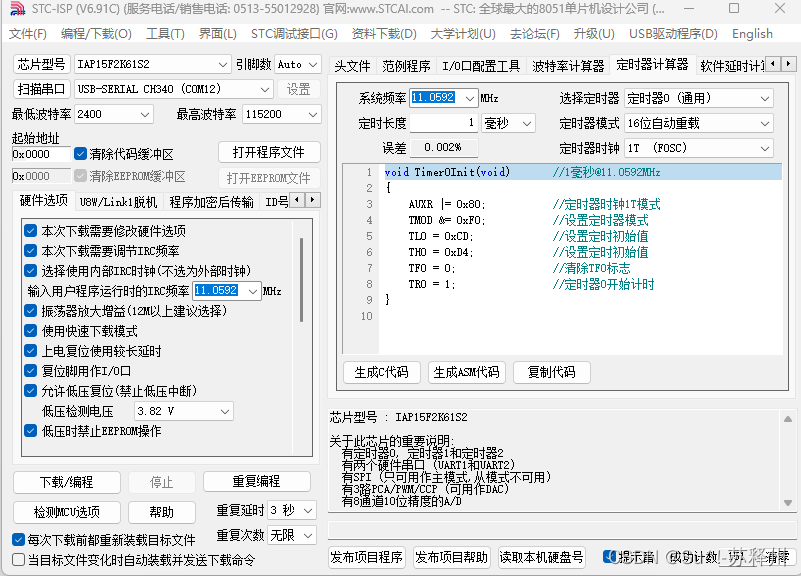Open the STC调试接口(G) menu
This screenshot has height=576, width=801.
tap(294, 34)
